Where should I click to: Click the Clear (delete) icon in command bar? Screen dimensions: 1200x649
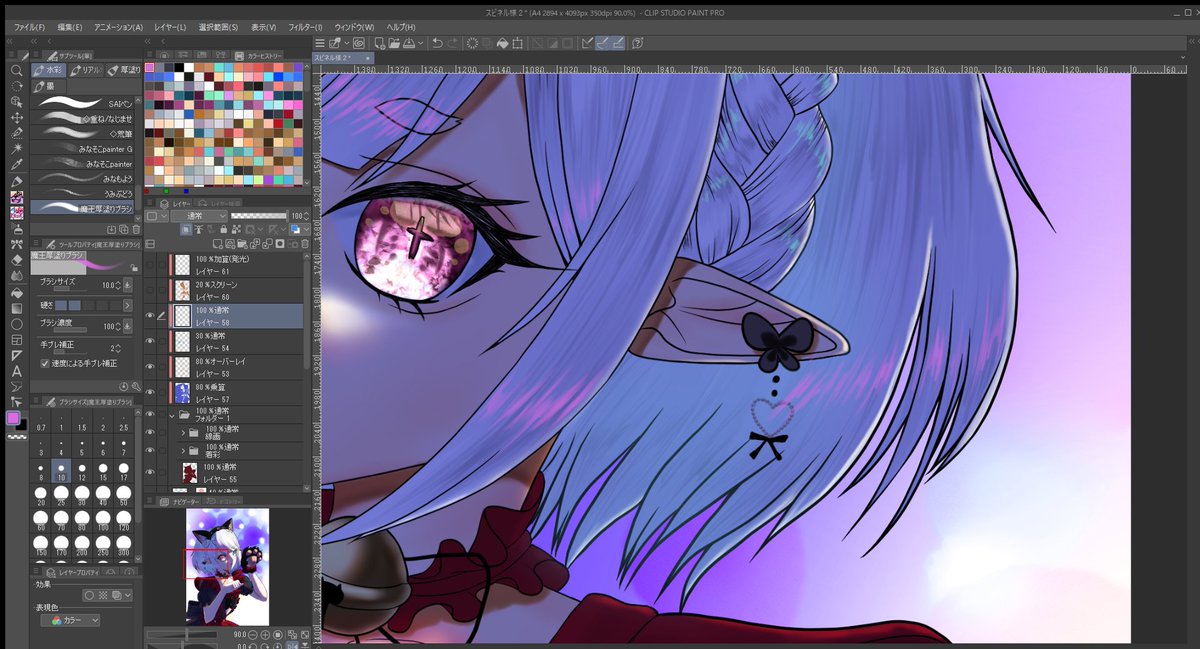pos(472,43)
